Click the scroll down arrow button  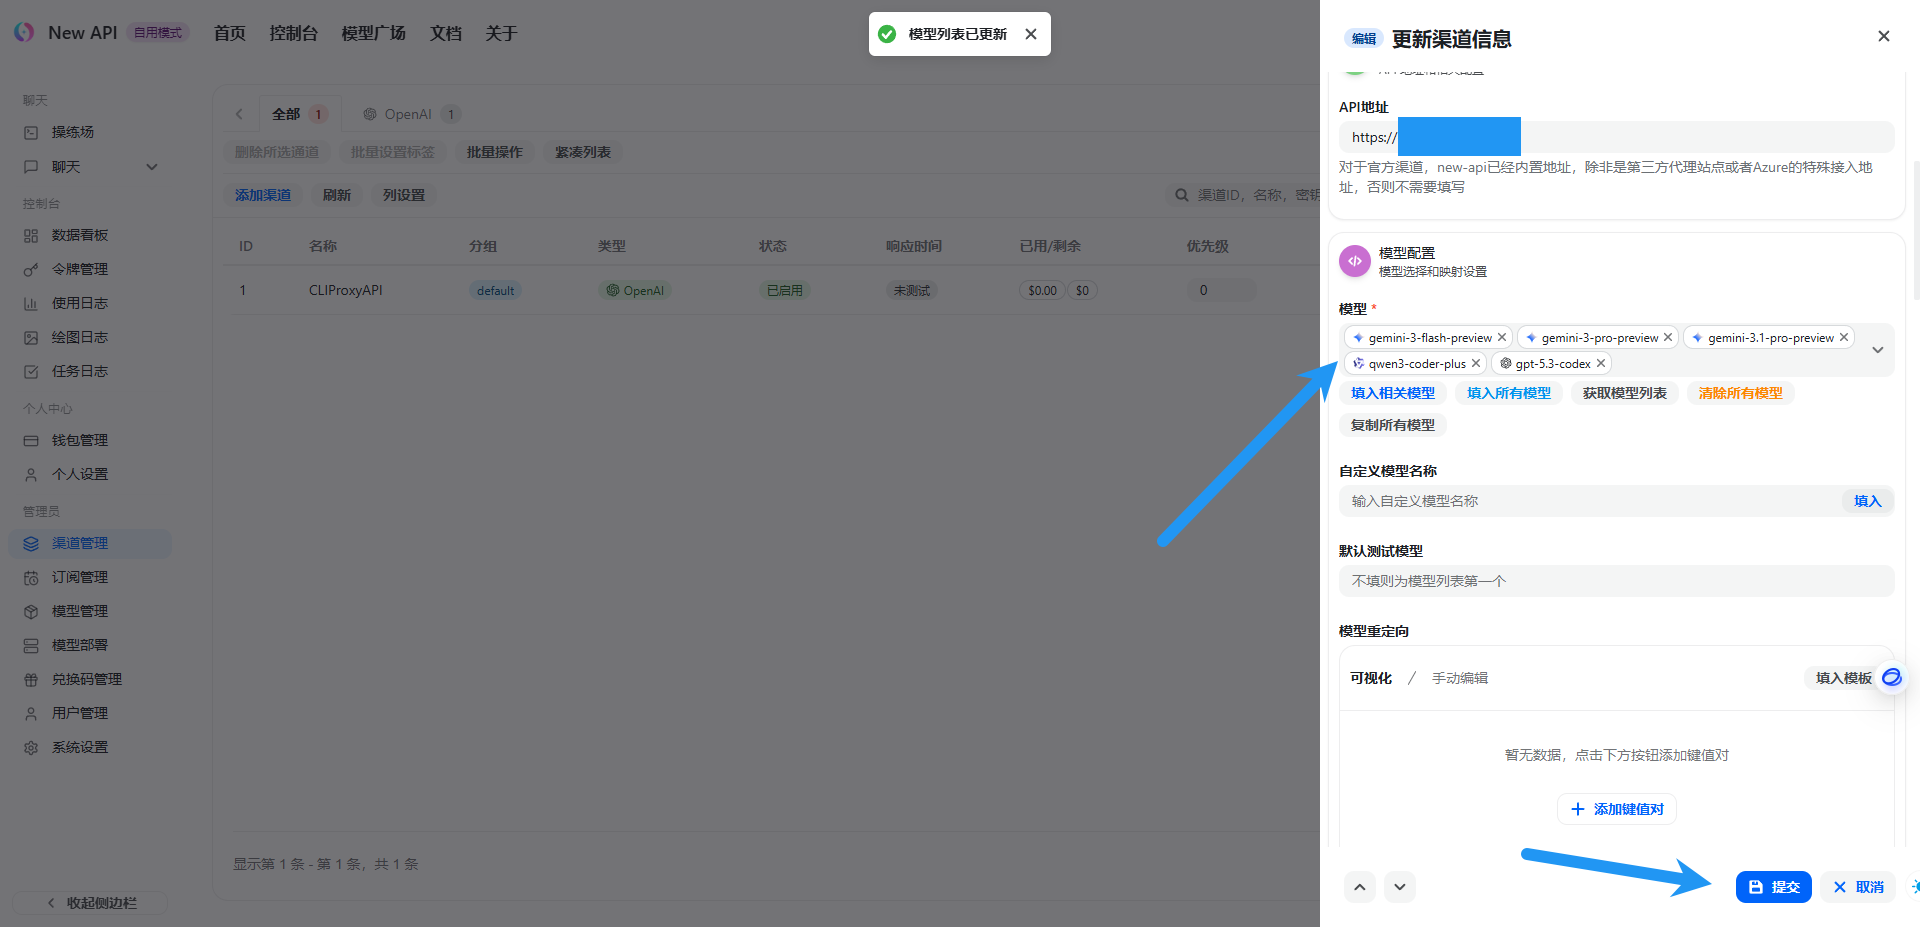1399,887
